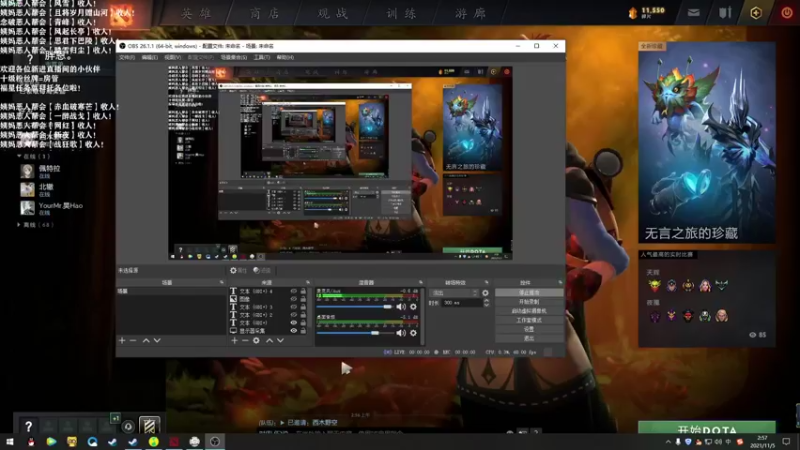Pop out the controls dock panel

[560, 282]
